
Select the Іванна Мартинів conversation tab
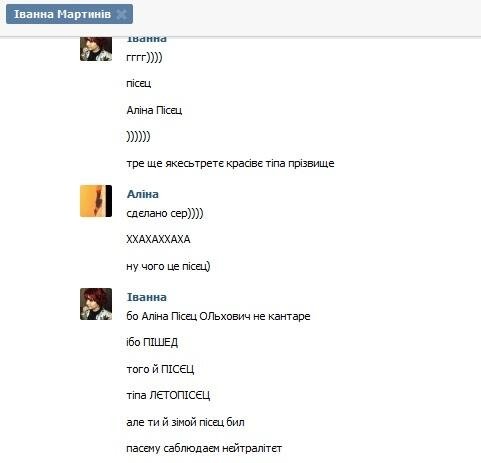pos(69,14)
